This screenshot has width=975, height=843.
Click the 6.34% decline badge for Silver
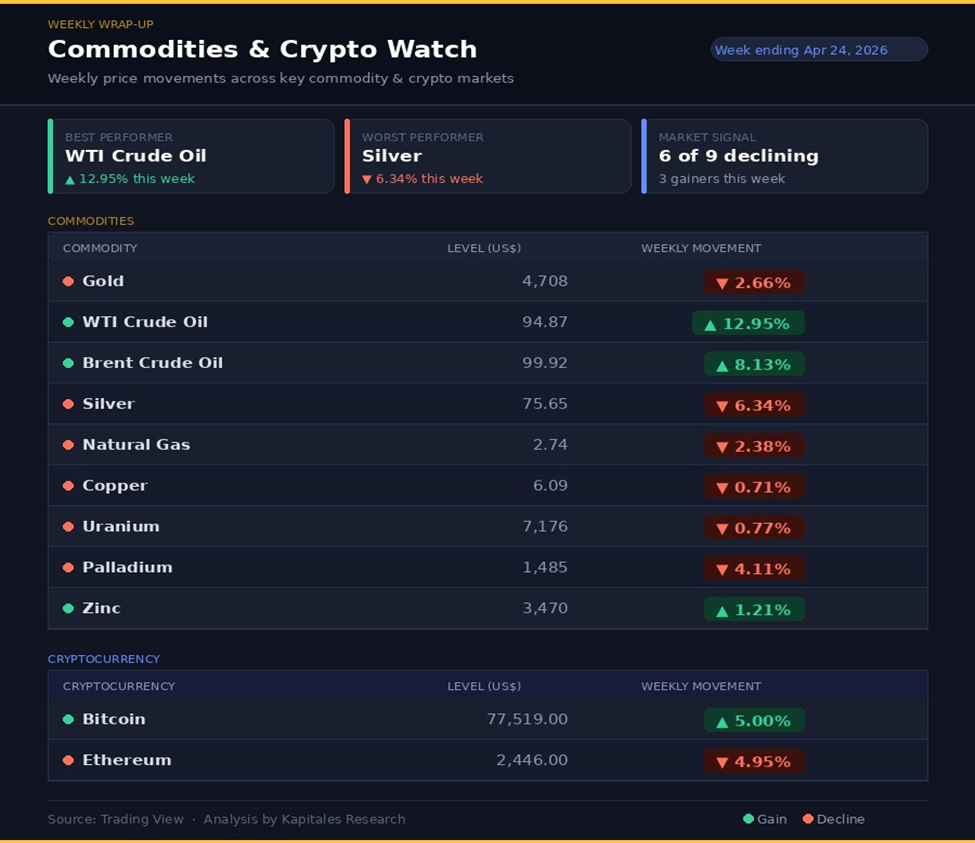point(754,405)
